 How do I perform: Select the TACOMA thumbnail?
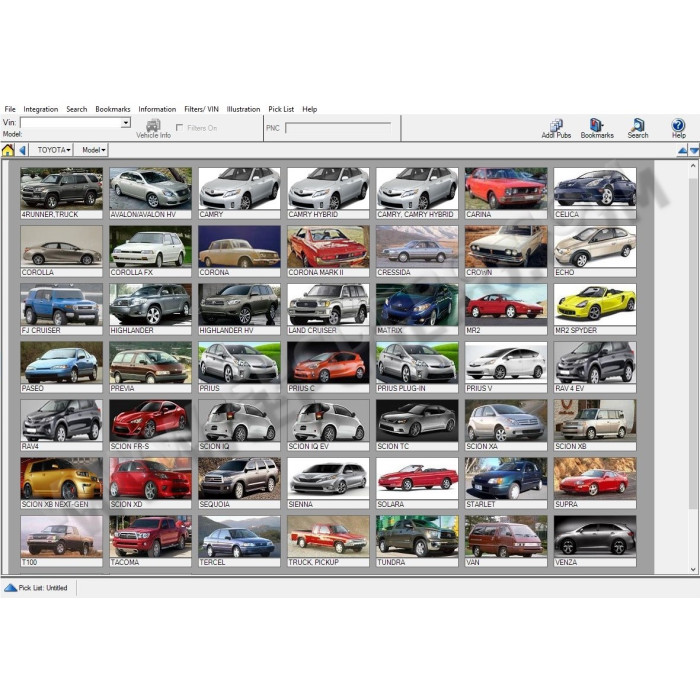150,541
